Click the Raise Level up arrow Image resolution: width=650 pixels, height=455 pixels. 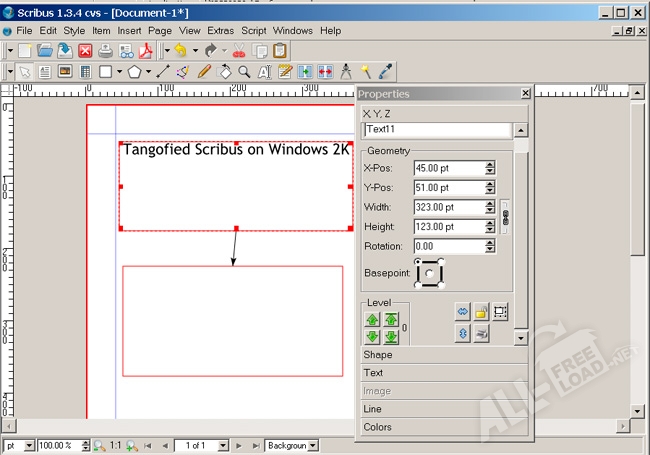[372, 319]
